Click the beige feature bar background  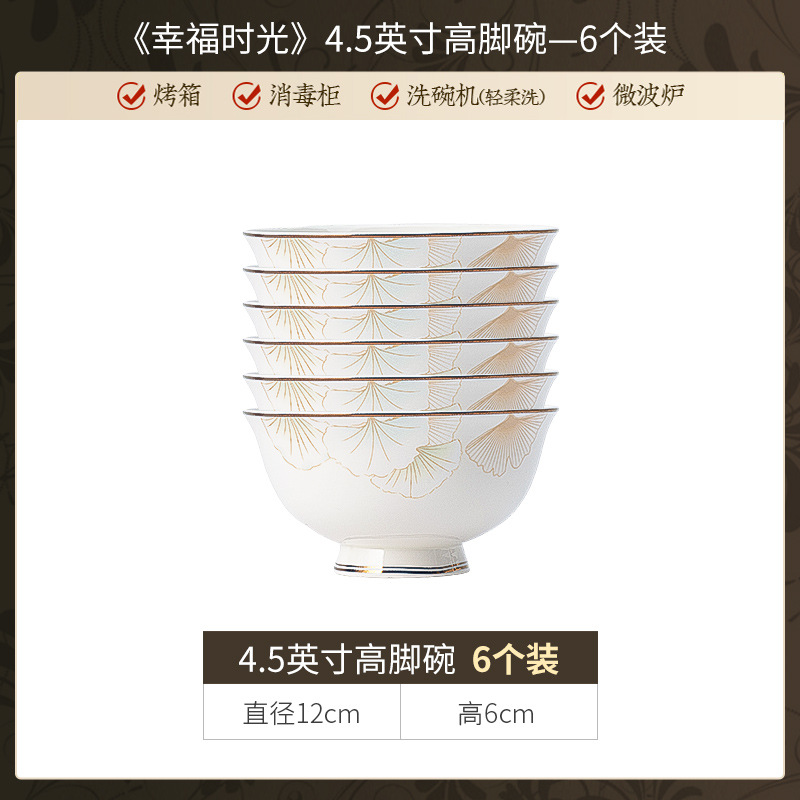(x=400, y=96)
